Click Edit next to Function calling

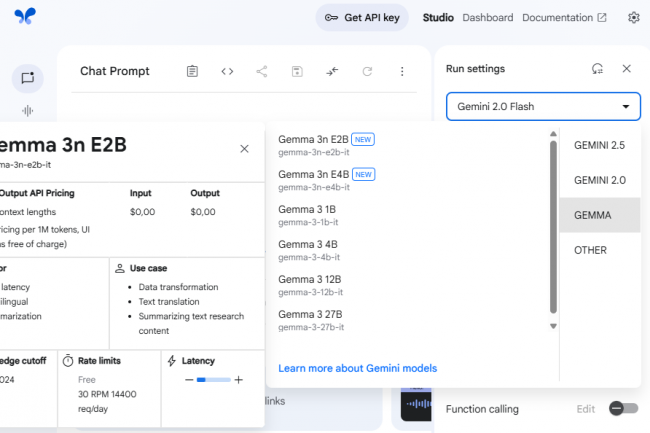point(585,409)
